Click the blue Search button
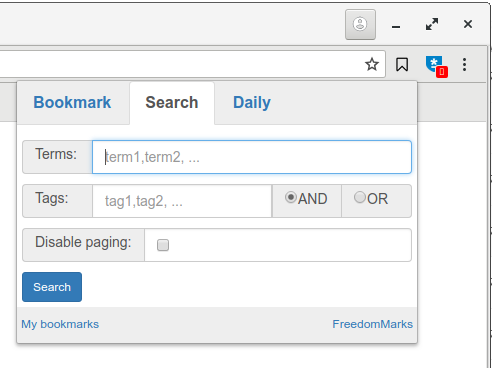Image resolution: width=492 pixels, height=368 pixels. click(x=52, y=287)
